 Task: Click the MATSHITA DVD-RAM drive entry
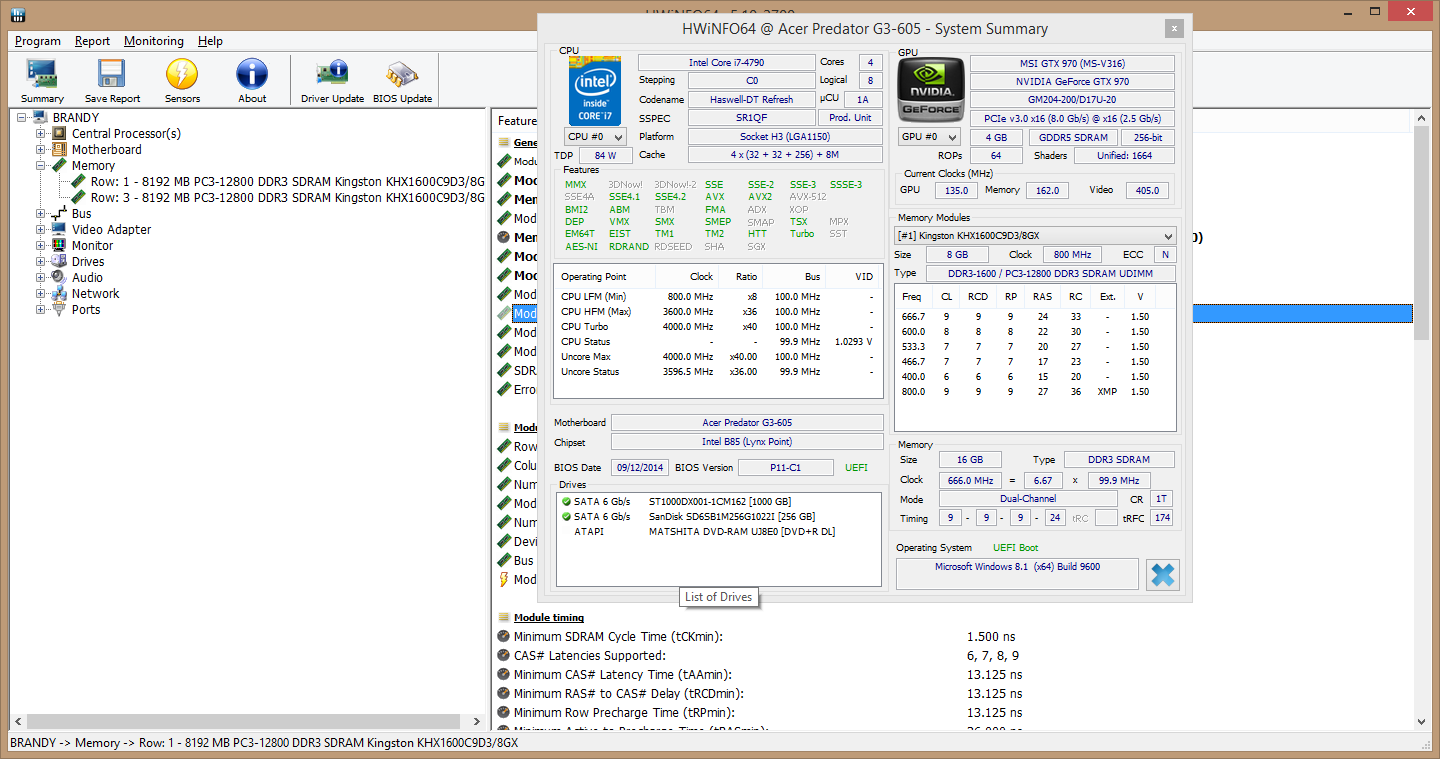[741, 532]
